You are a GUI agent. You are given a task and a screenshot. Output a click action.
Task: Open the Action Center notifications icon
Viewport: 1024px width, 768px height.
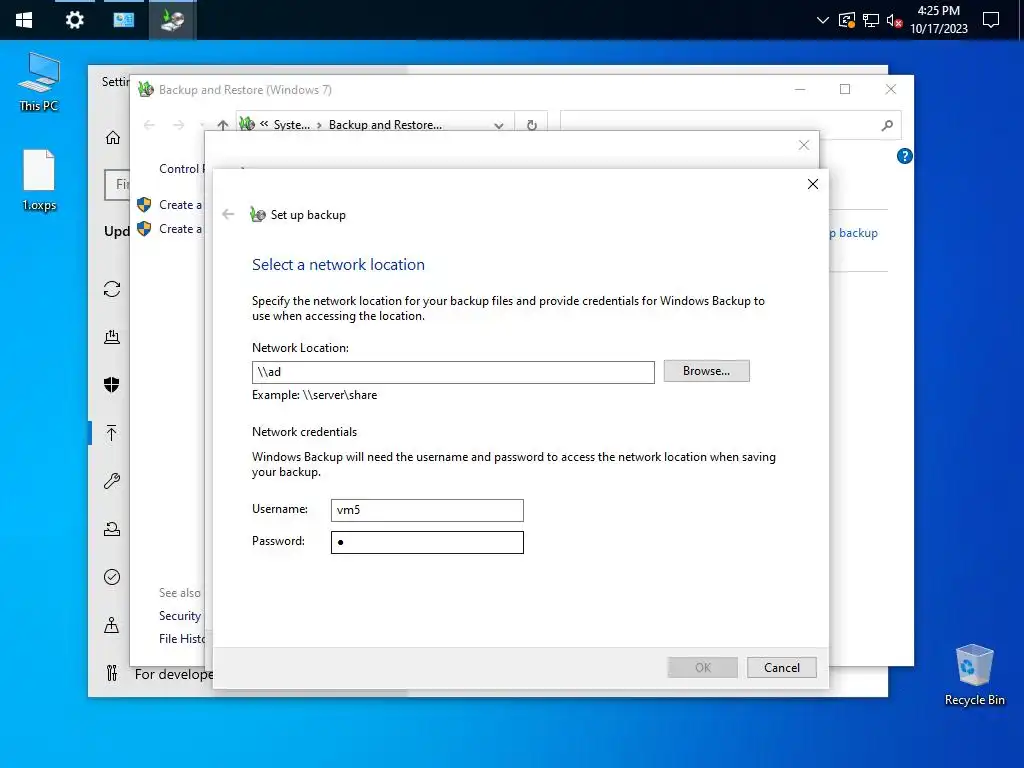991,20
